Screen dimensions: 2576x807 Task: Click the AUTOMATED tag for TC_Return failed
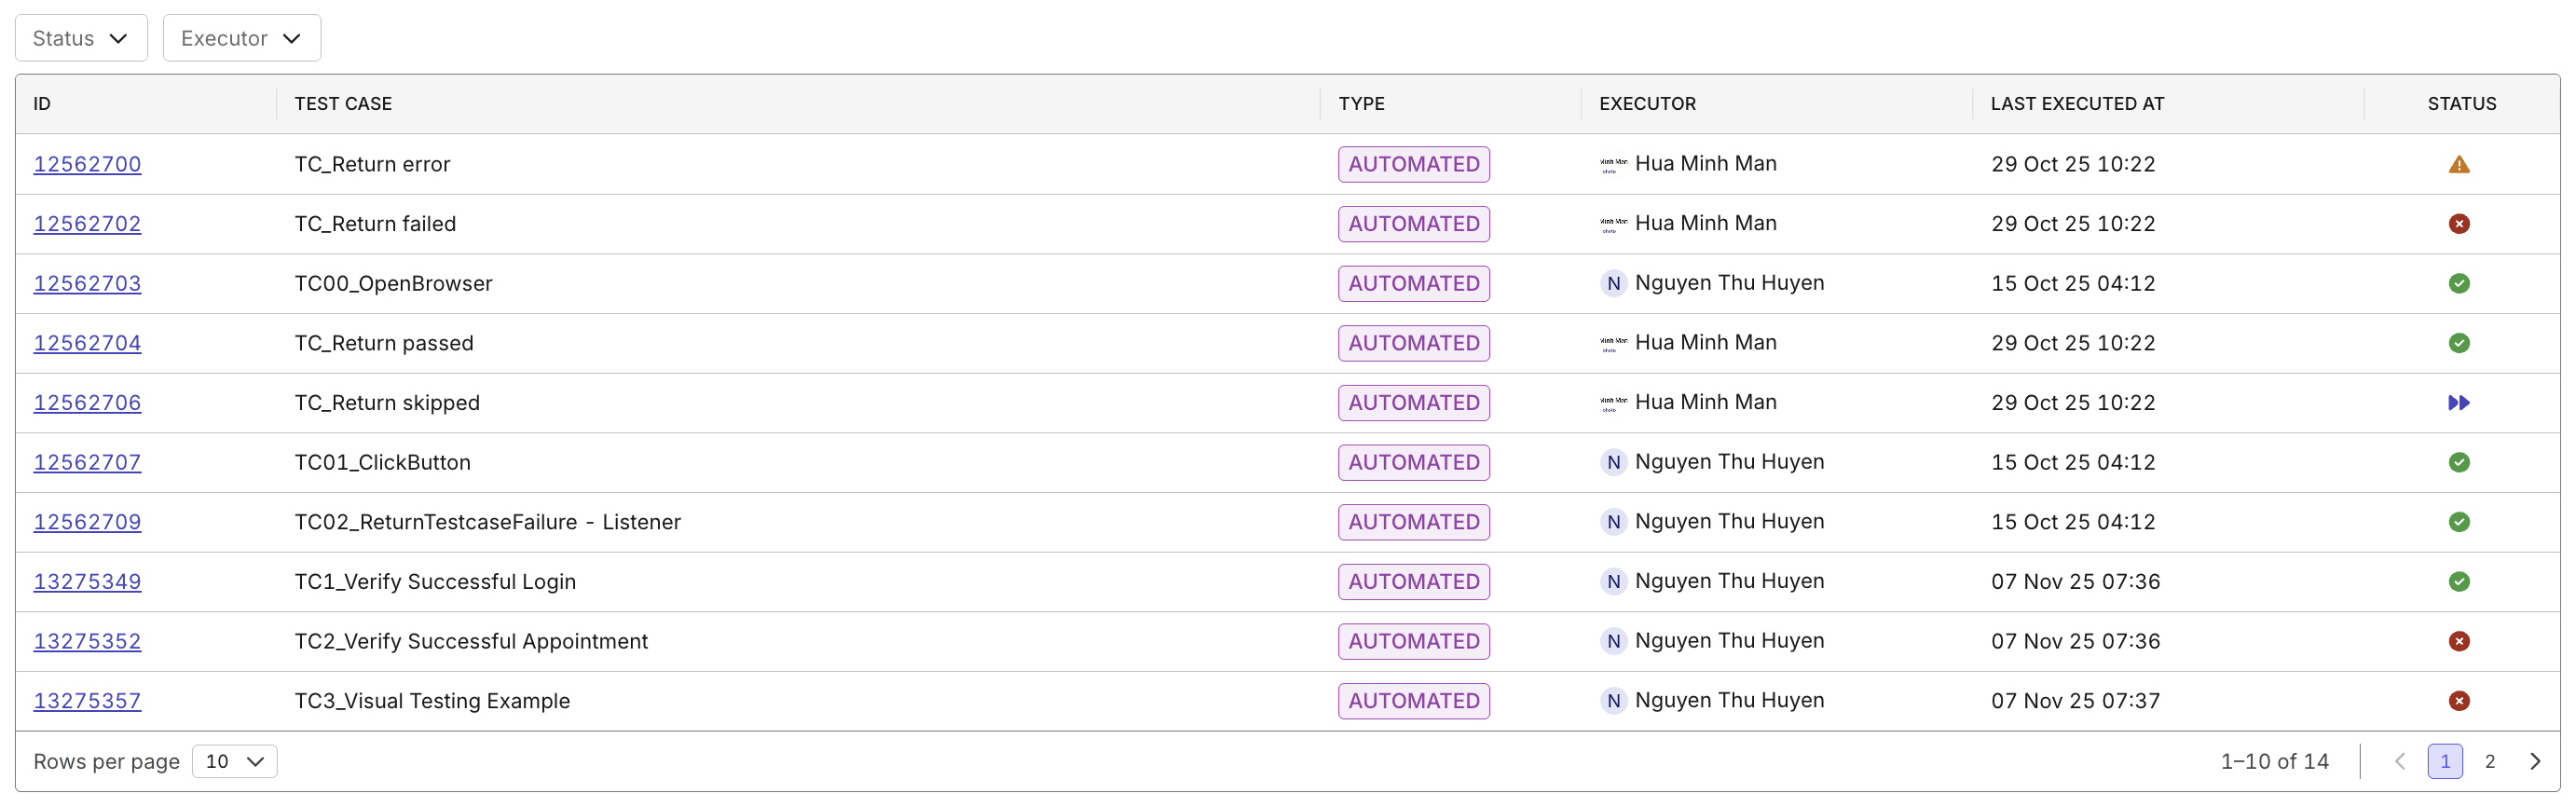click(x=1413, y=224)
